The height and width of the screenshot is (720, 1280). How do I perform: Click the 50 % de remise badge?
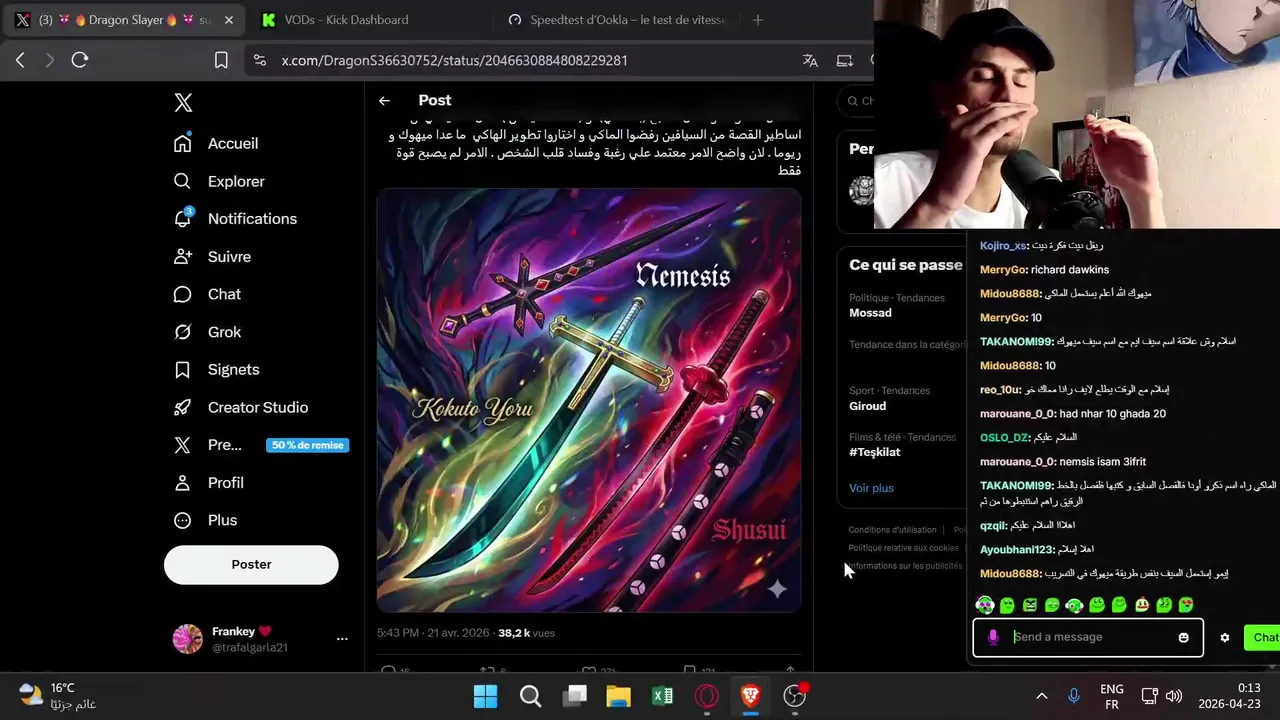pyautogui.click(x=307, y=445)
